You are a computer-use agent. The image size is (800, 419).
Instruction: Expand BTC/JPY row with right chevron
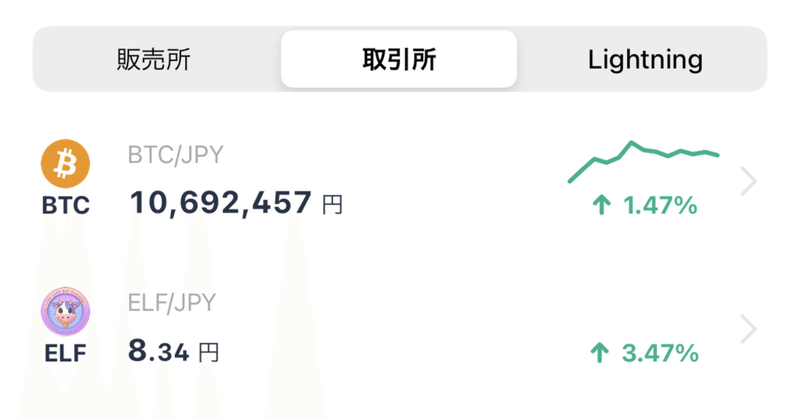coord(748,181)
